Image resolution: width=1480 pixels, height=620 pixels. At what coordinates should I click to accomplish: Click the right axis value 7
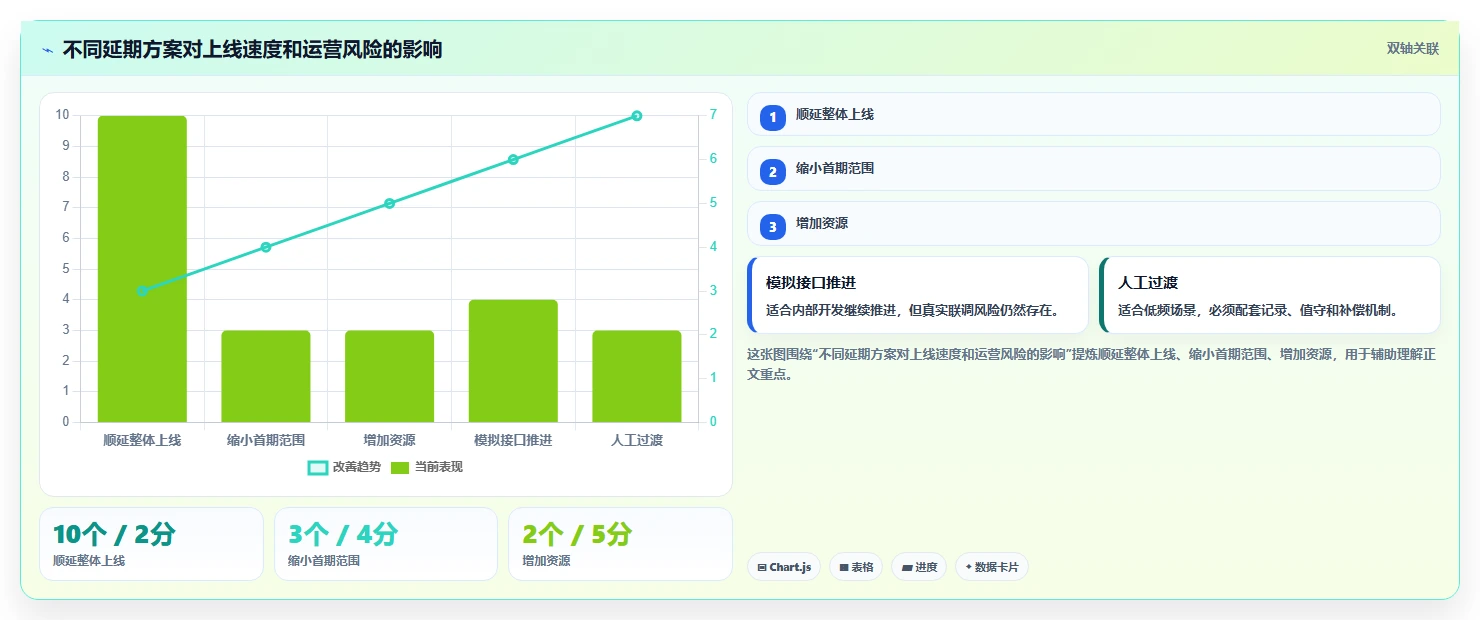coord(713,115)
